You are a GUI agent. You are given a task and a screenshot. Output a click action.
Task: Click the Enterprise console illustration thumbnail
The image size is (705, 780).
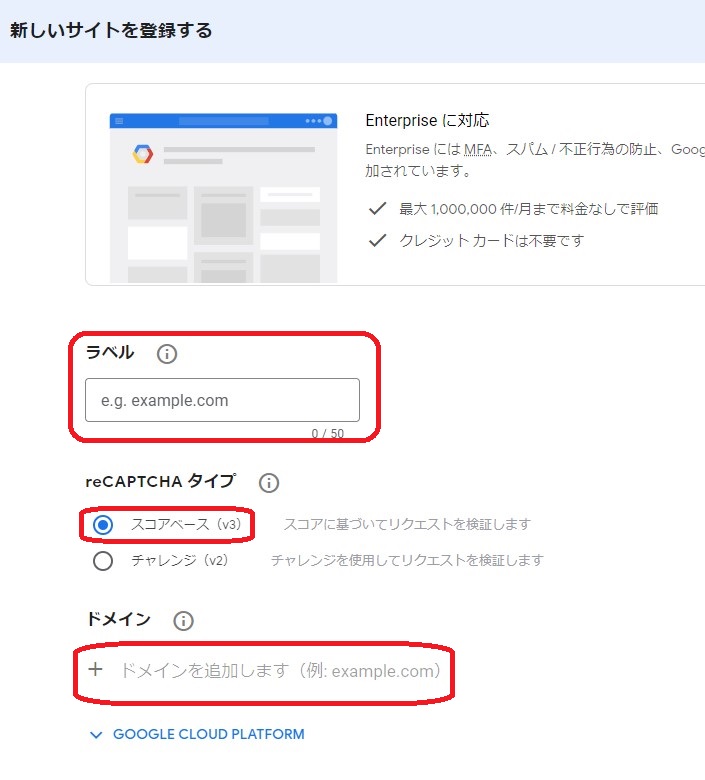(223, 196)
